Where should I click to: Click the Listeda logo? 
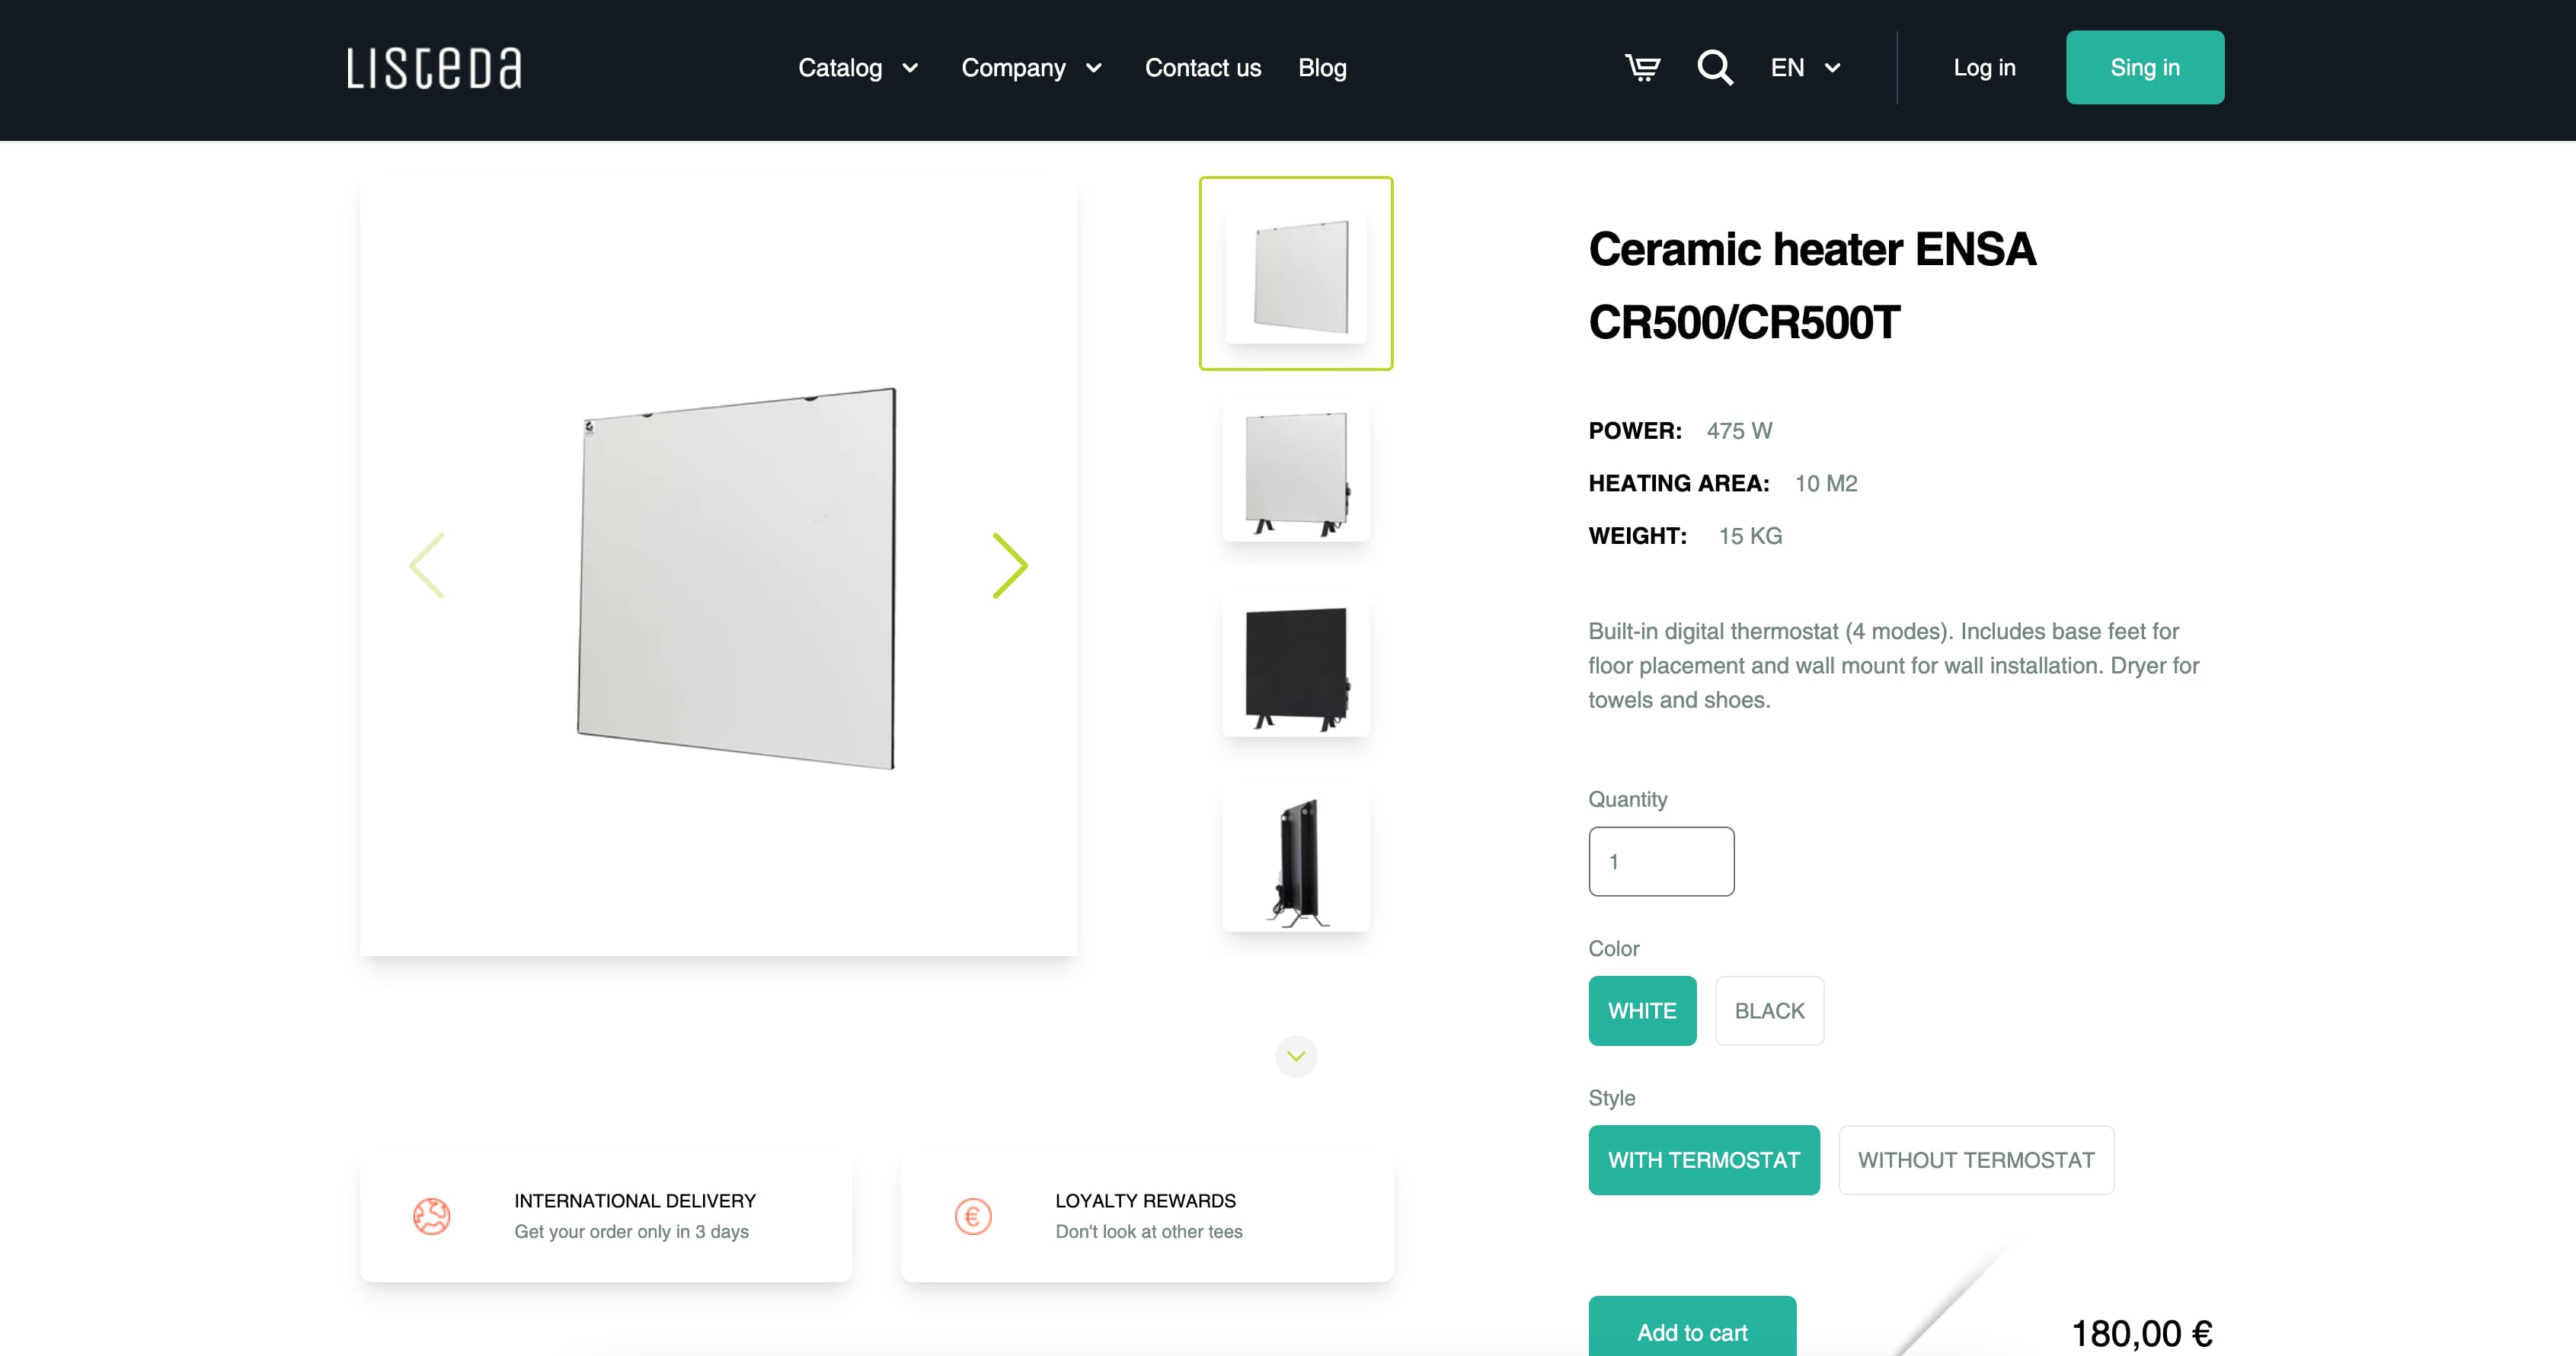pos(434,68)
